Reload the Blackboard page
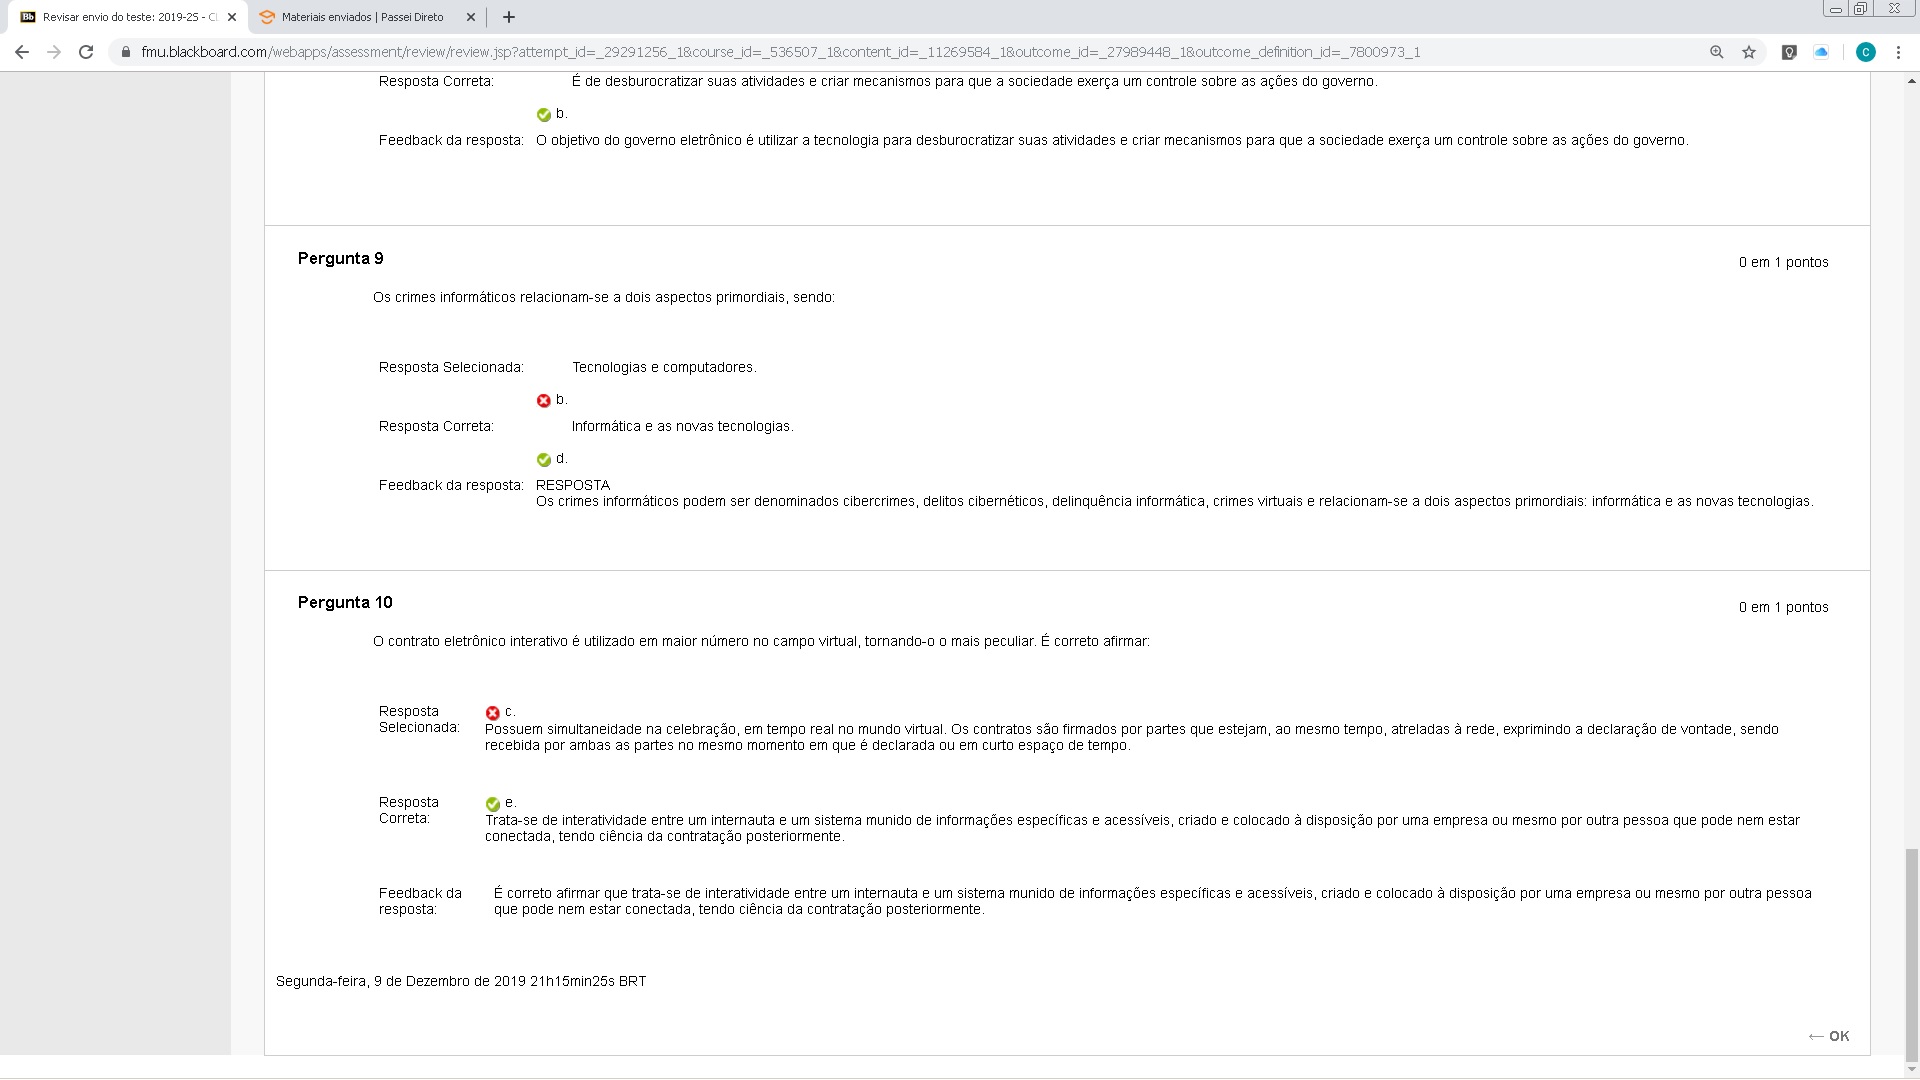Screen dimensions: 1920x1080 point(86,52)
